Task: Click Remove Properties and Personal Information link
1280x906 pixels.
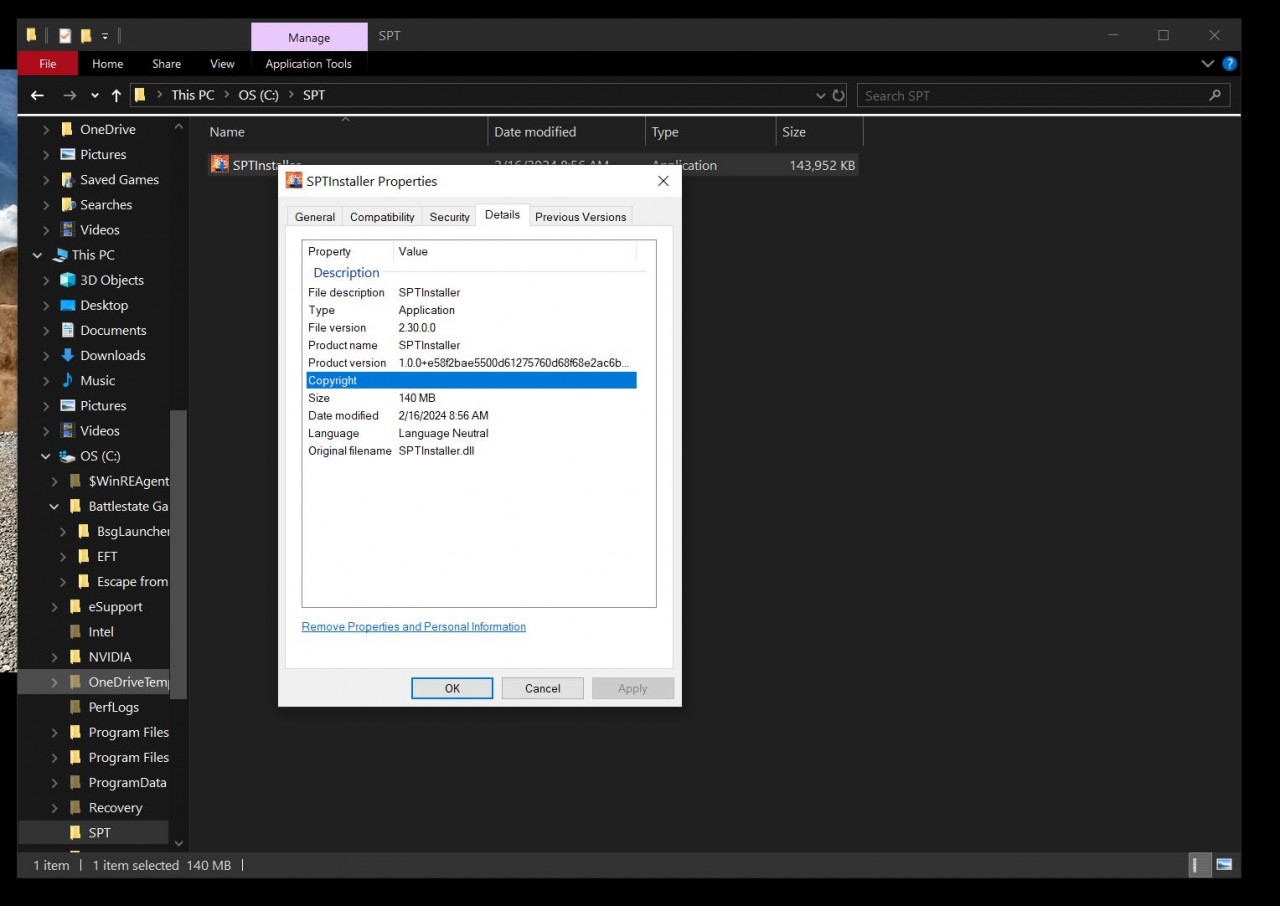Action: pos(414,627)
